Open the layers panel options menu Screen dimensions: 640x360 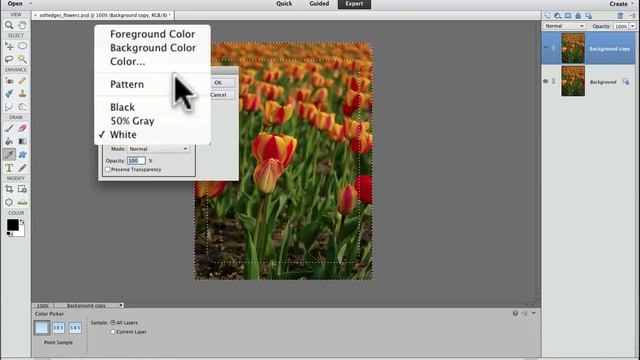pyautogui.click(x=633, y=16)
